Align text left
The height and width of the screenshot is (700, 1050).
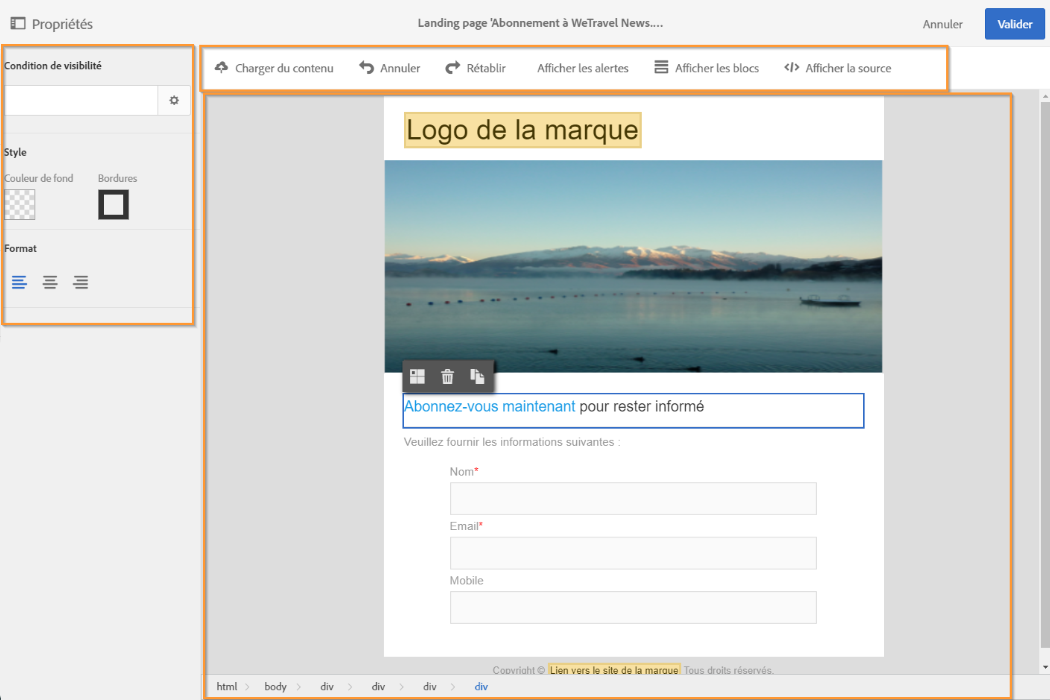click(x=19, y=282)
